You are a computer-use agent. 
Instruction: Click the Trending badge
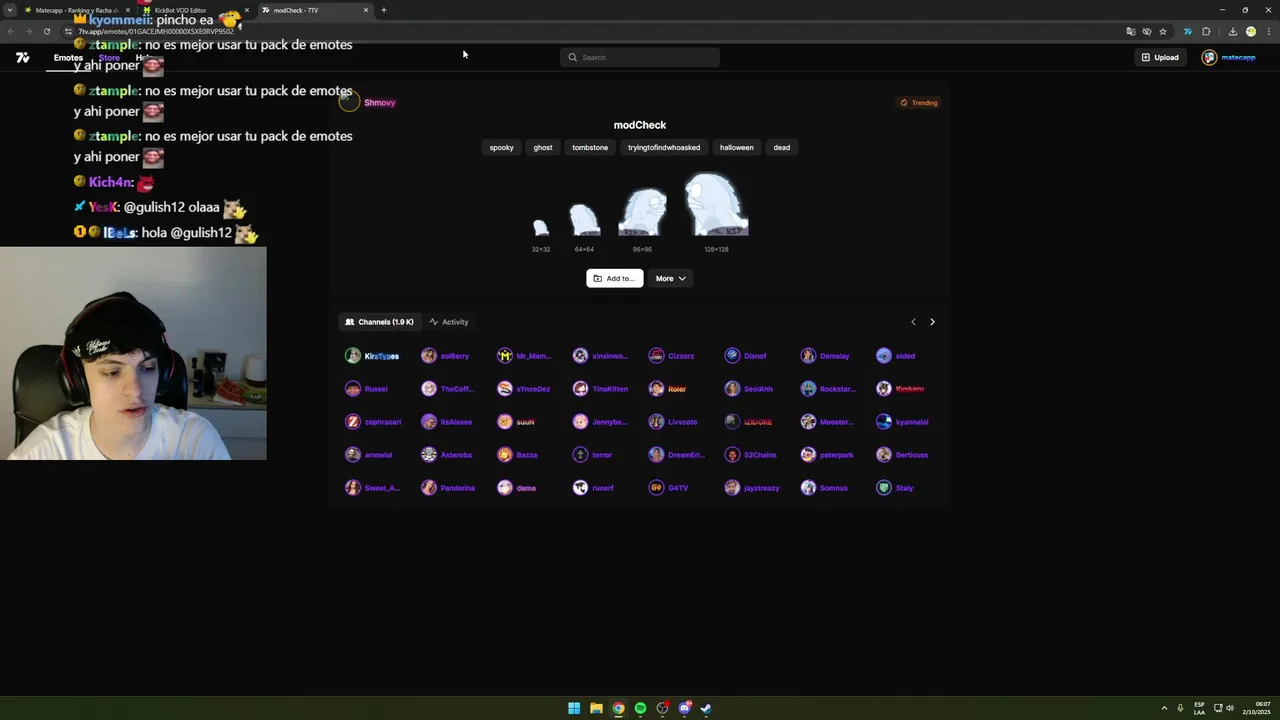click(918, 102)
